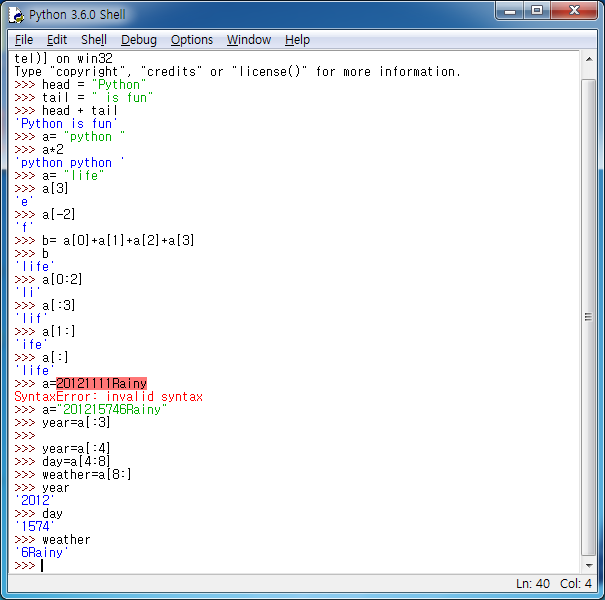Click the vertical scrollbar thumb
605x600 pixels.
(589, 317)
